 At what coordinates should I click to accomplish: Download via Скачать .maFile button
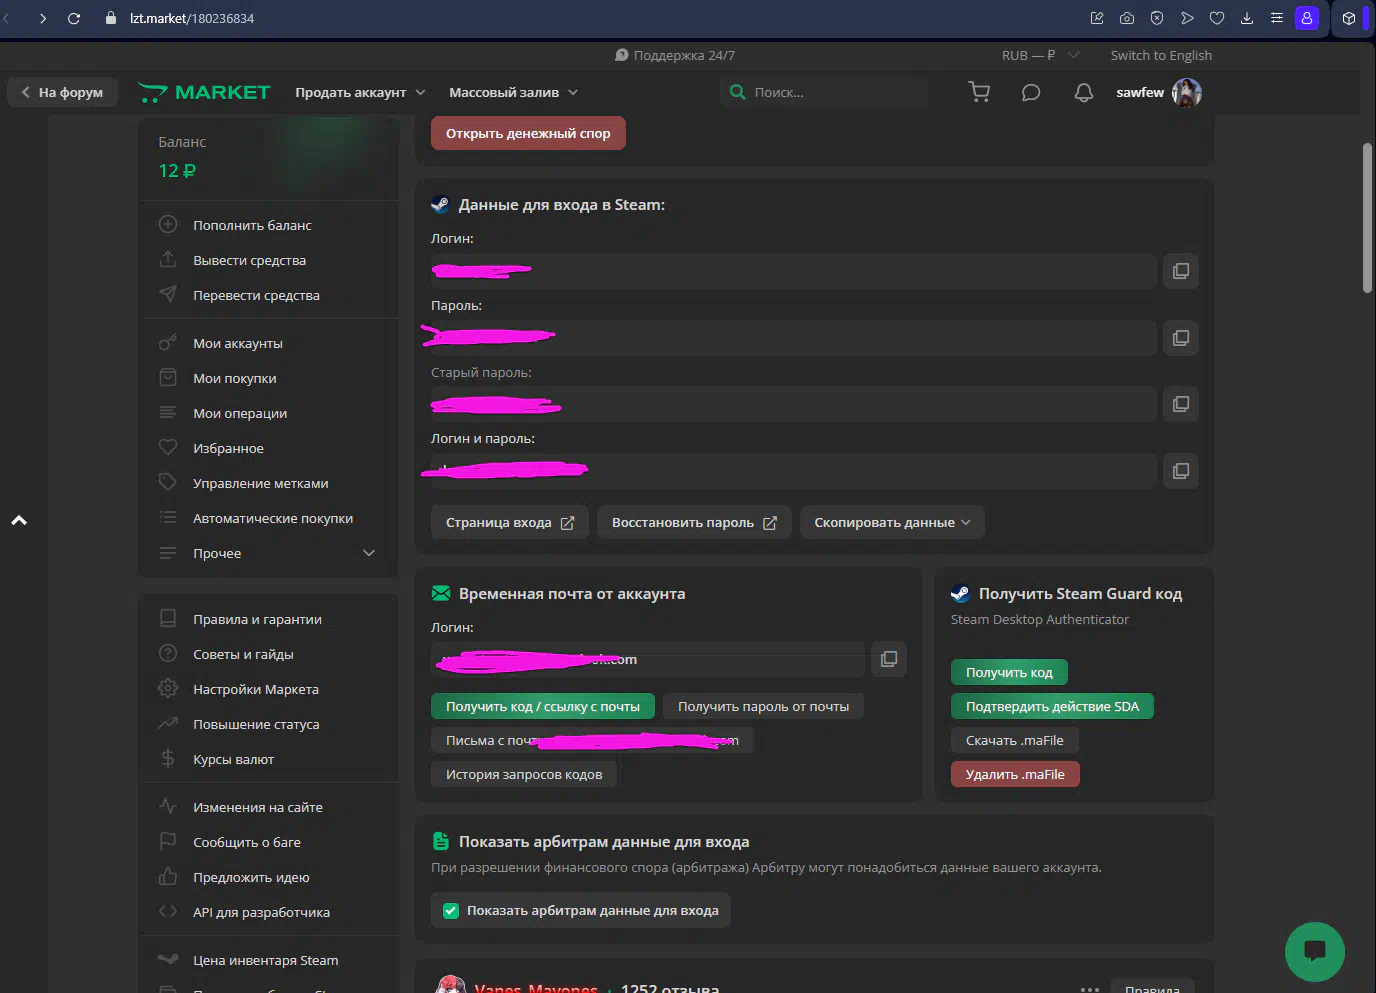click(x=1014, y=740)
